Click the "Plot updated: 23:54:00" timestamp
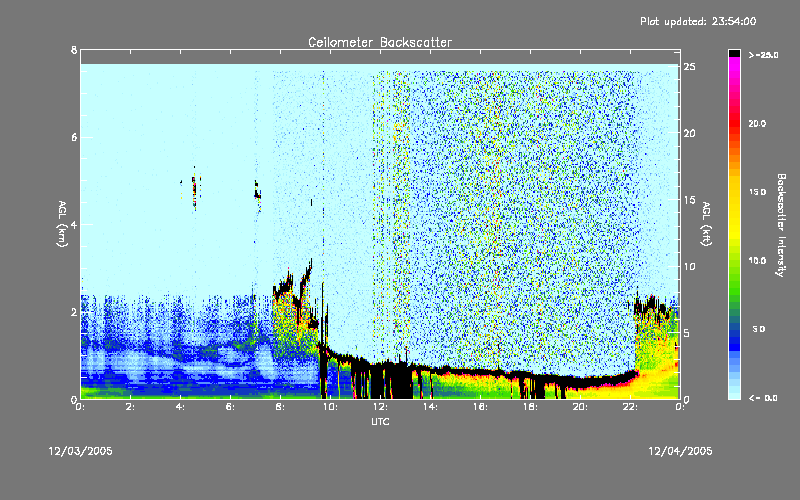 698,21
